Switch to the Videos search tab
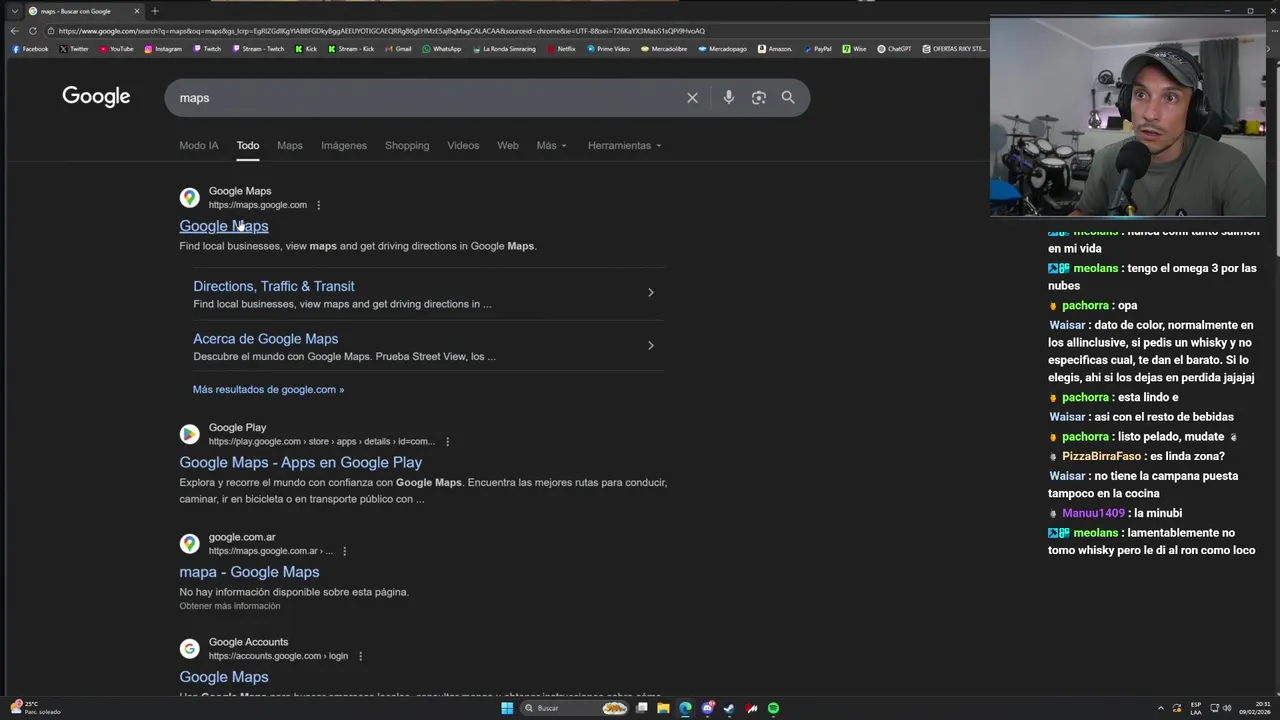The height and width of the screenshot is (720, 1280). coord(463,145)
